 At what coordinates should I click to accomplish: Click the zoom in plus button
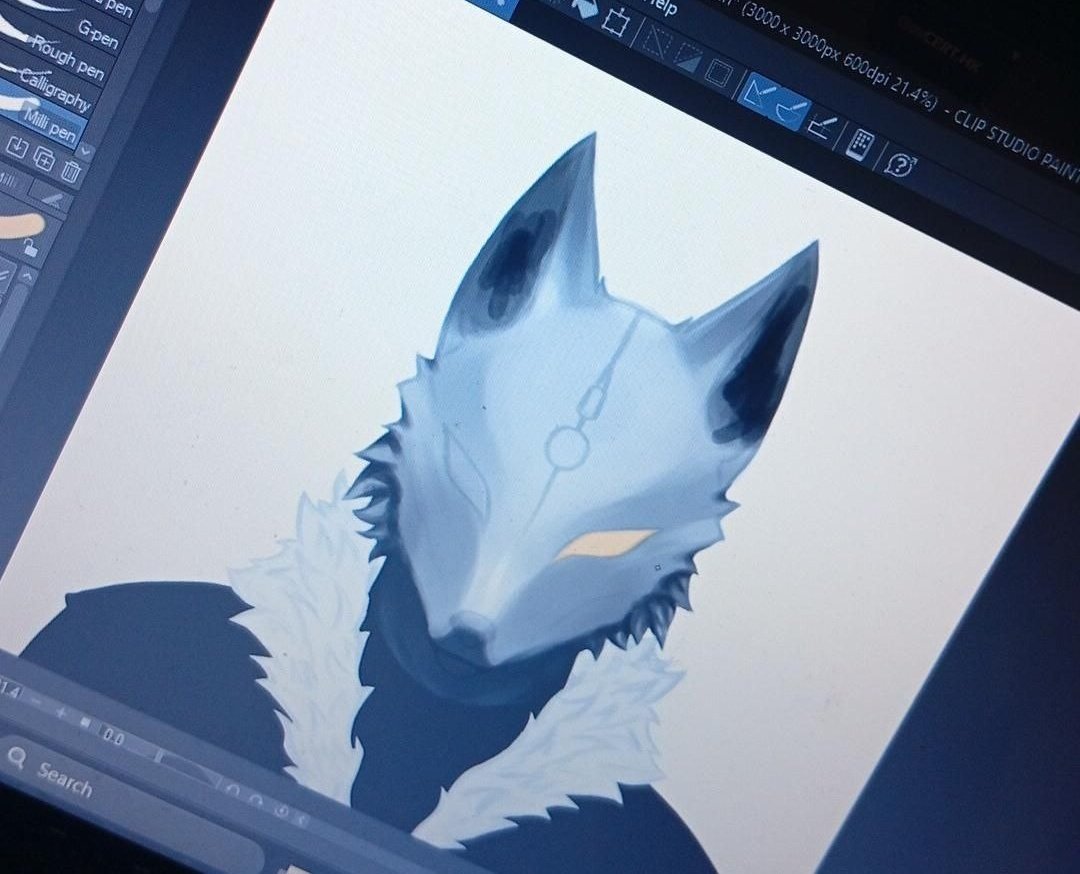point(61,712)
